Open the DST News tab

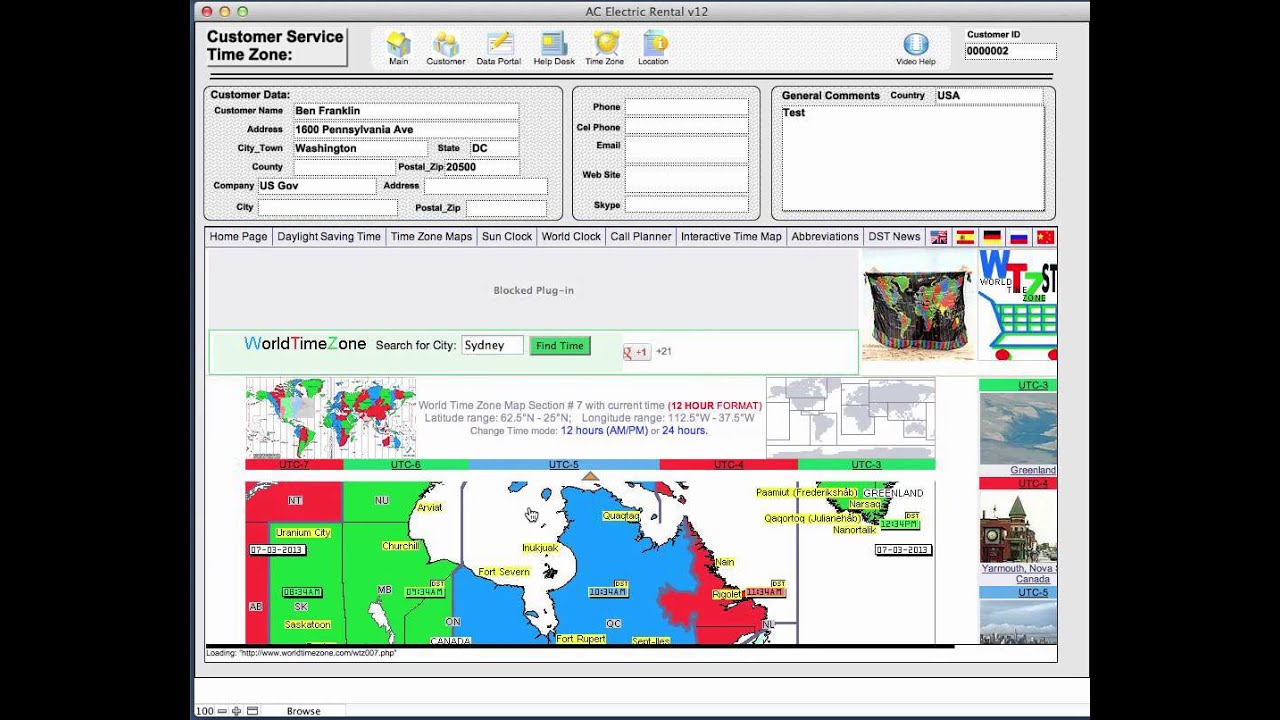[894, 237]
